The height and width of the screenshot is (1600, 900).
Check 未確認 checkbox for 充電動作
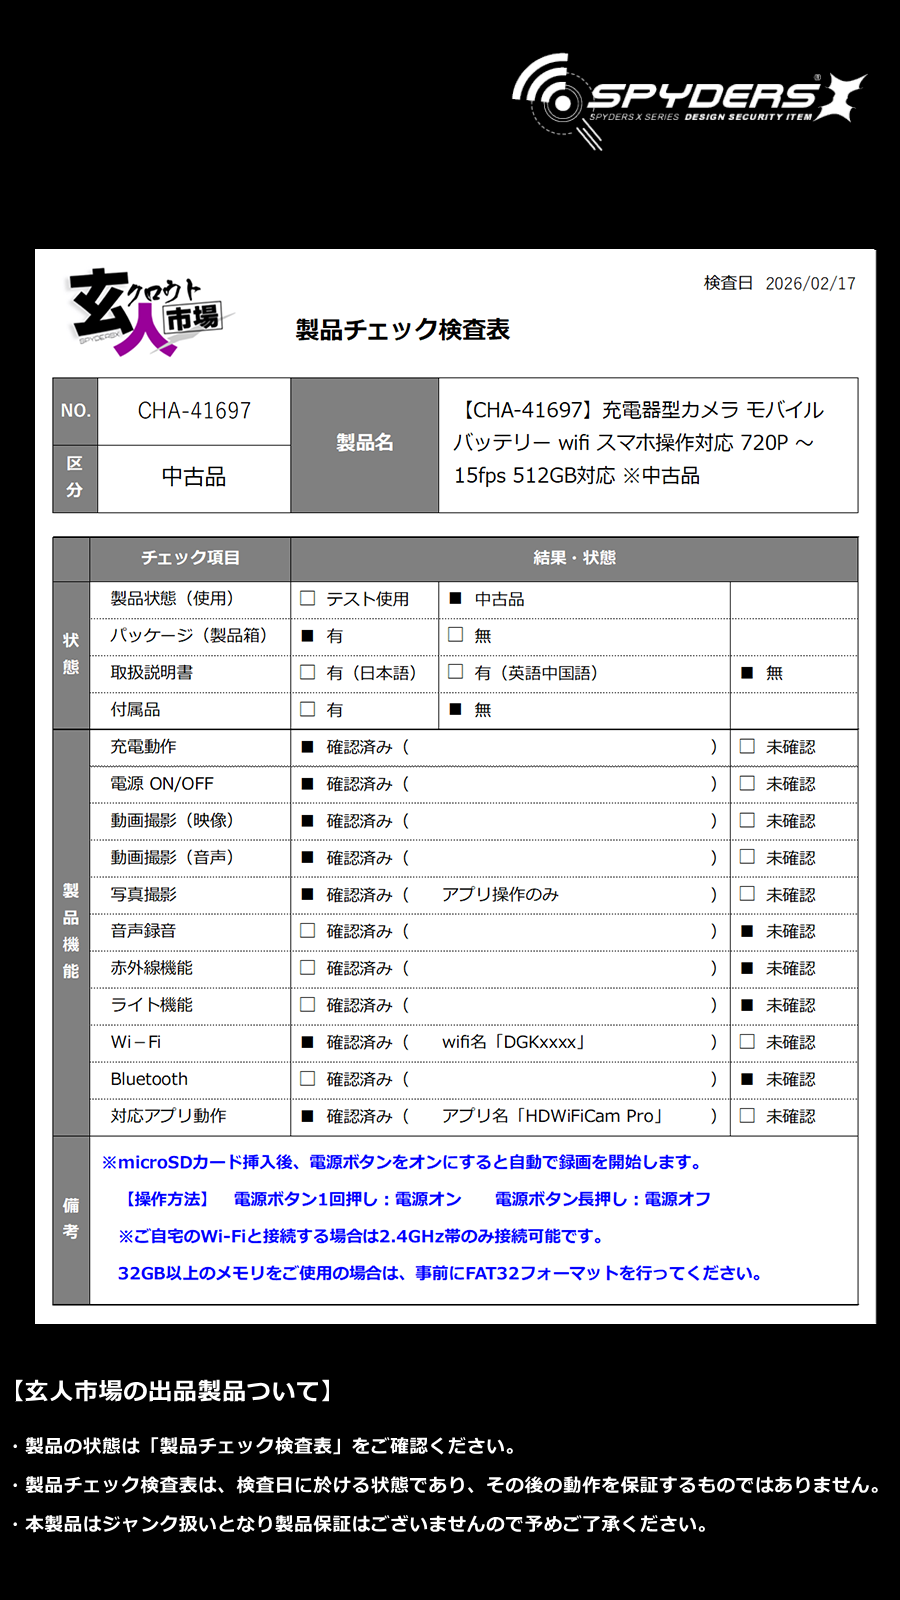[747, 746]
